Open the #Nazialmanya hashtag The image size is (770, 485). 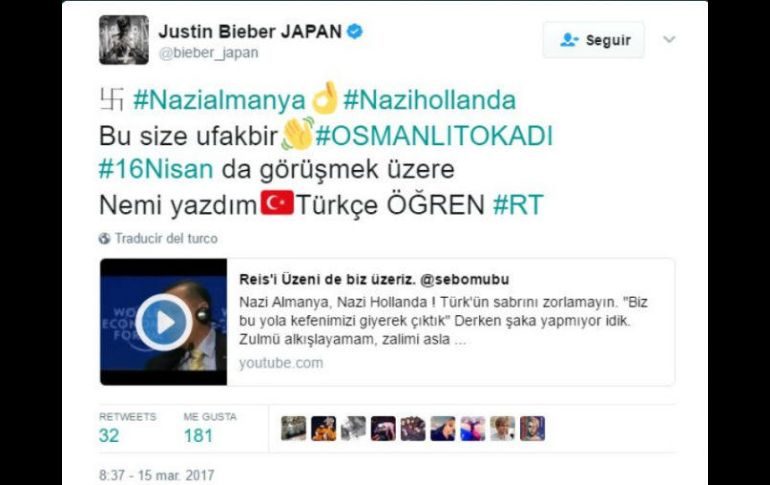click(219, 100)
